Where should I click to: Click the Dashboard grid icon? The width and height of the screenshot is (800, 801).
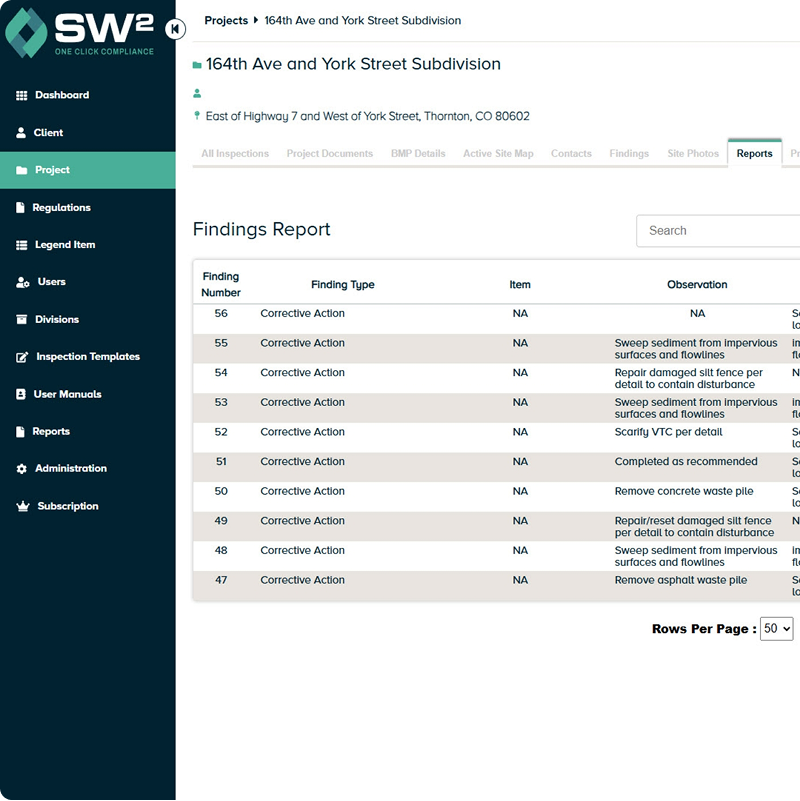click(22, 95)
